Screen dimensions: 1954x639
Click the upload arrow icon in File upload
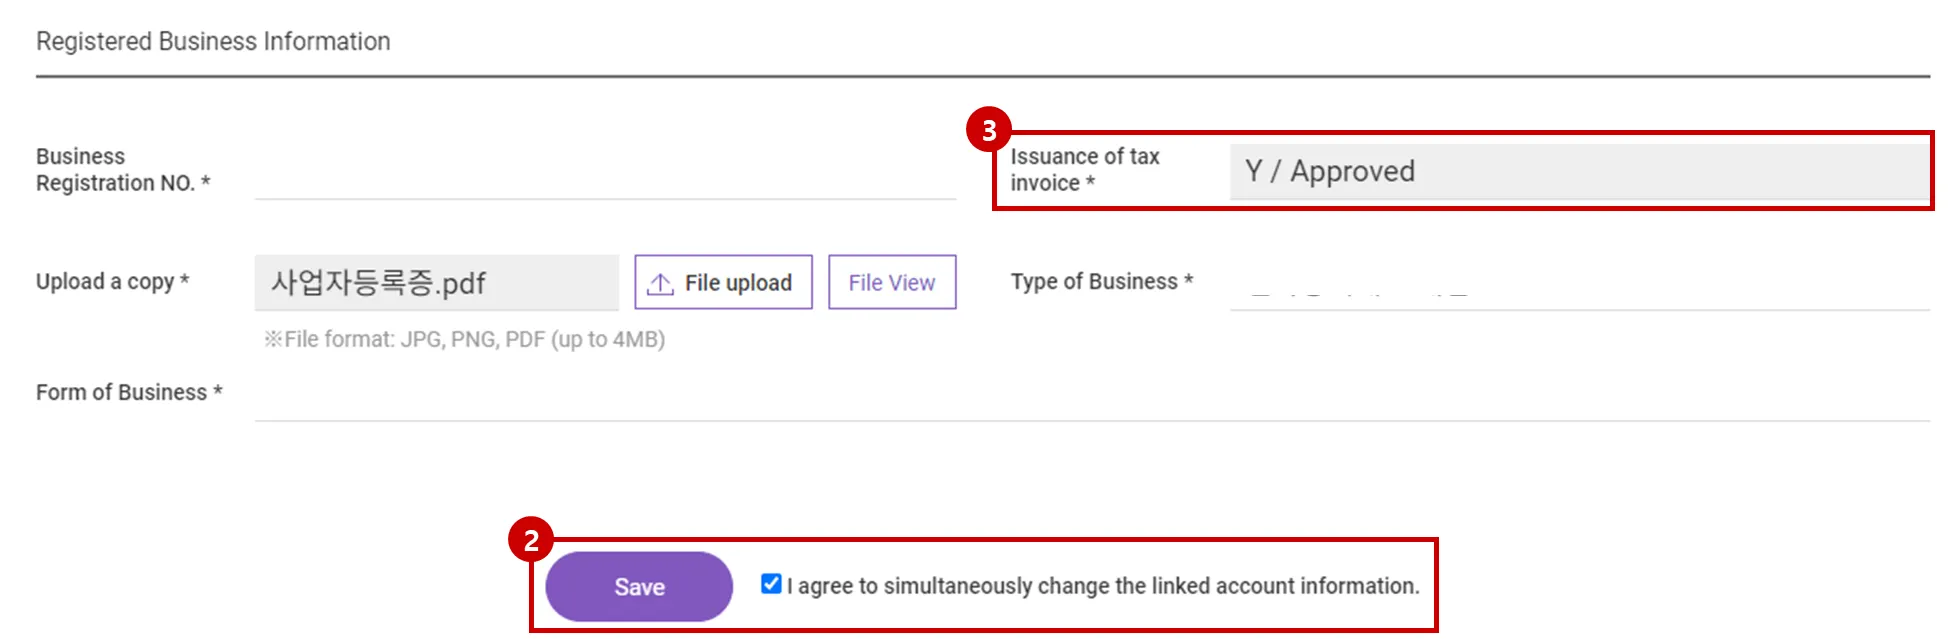click(x=660, y=284)
